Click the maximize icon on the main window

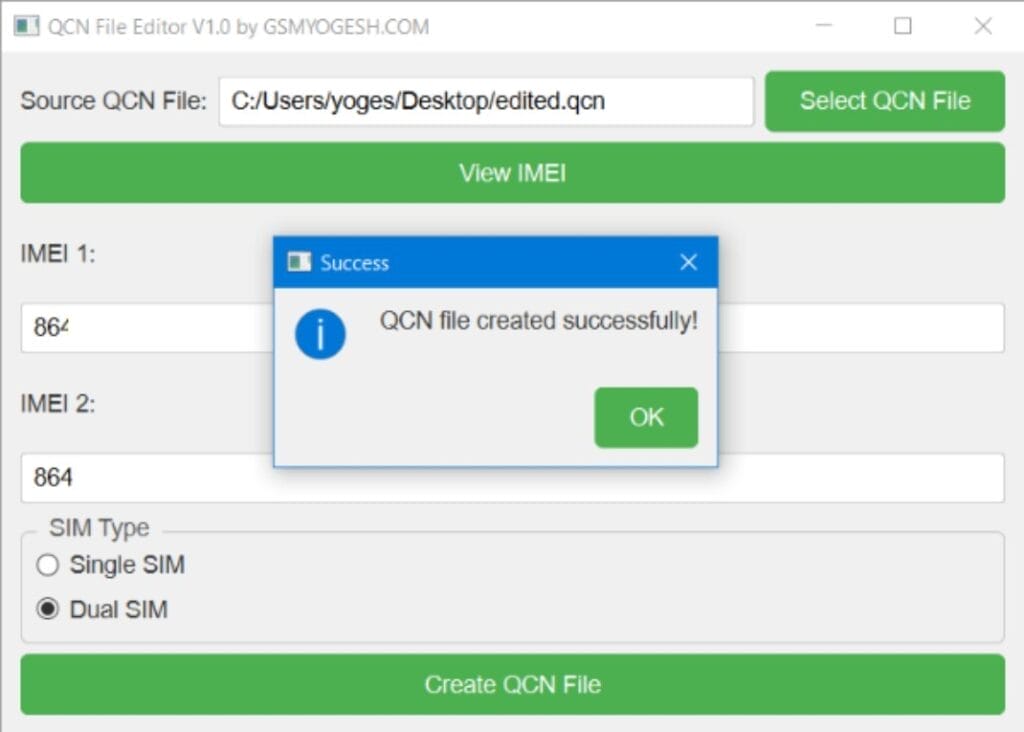[905, 24]
